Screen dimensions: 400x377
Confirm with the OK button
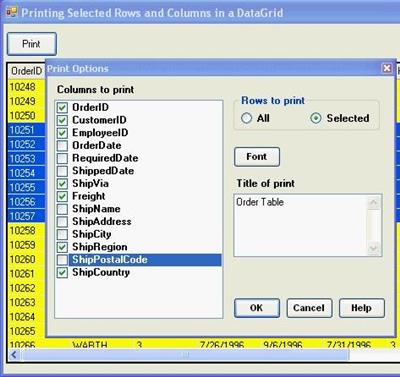point(257,308)
